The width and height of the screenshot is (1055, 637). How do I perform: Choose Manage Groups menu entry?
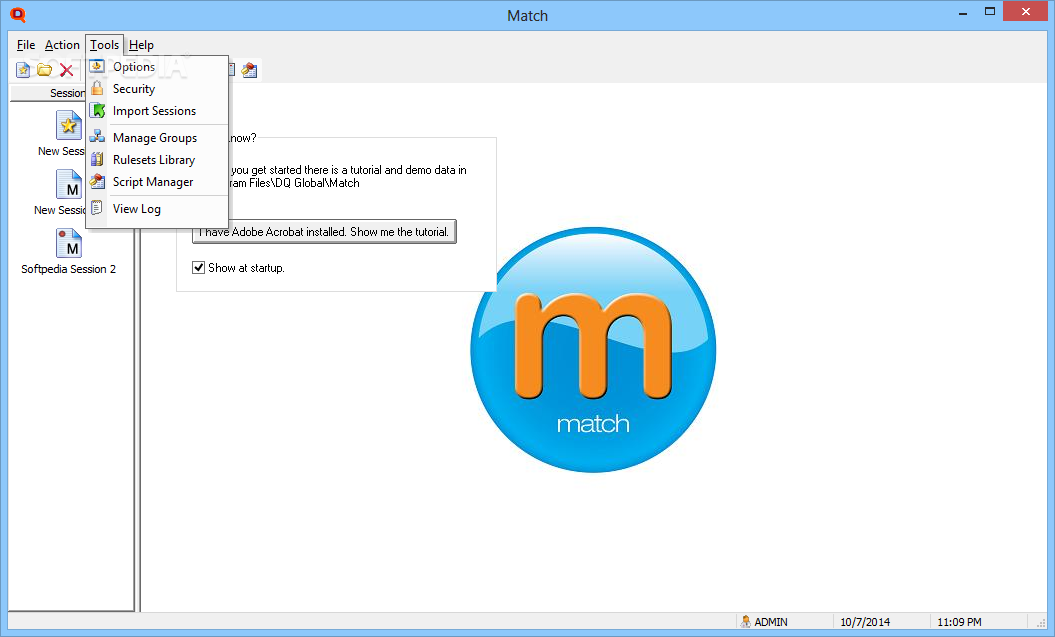coord(157,138)
